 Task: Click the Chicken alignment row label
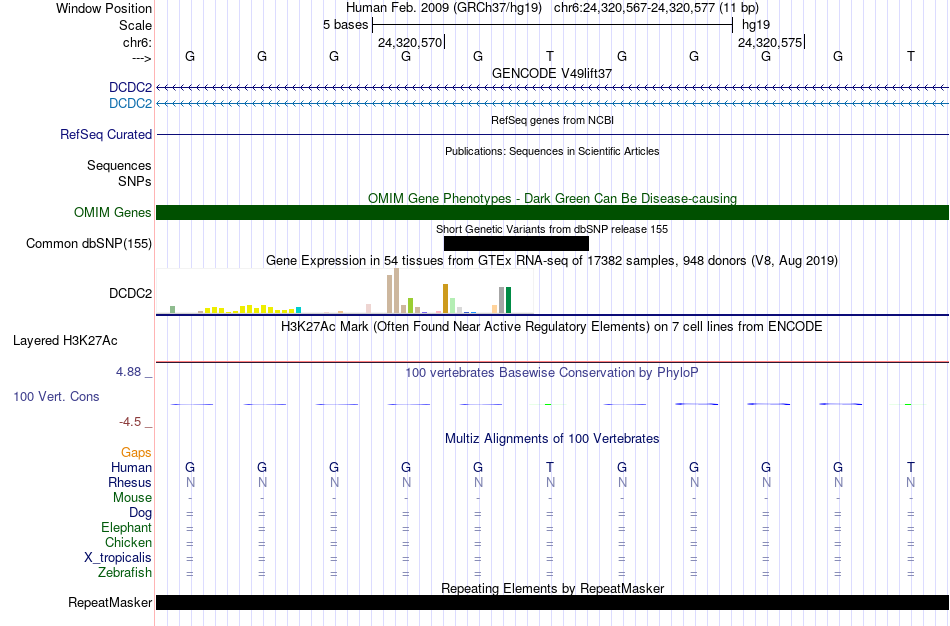coord(128,542)
